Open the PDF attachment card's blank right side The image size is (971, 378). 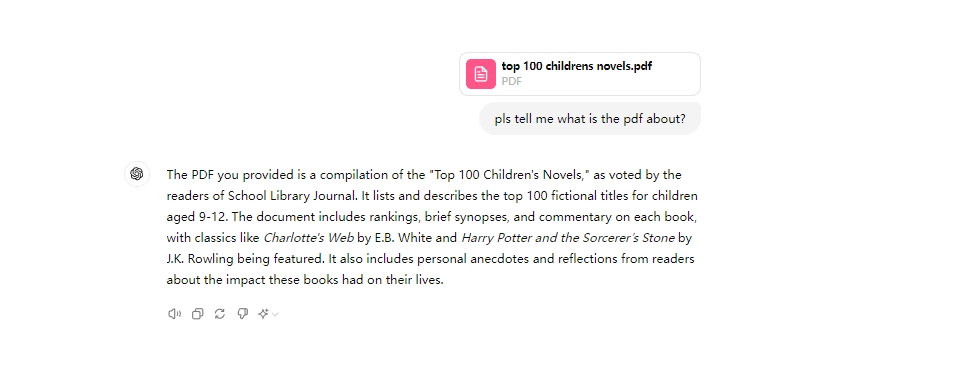click(676, 74)
